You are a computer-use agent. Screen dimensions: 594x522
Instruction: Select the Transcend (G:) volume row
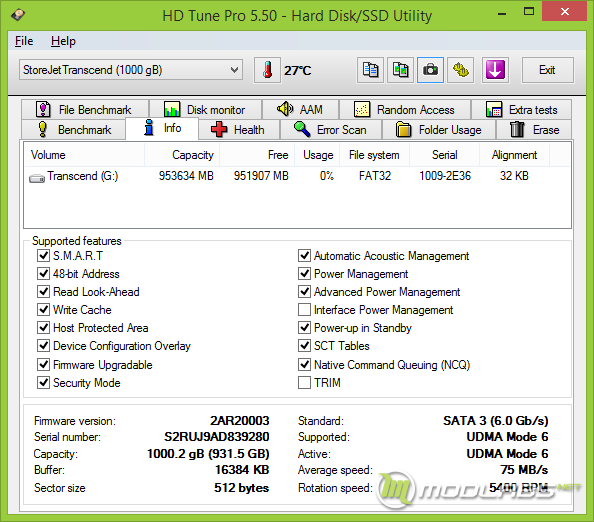pyautogui.click(x=298, y=176)
